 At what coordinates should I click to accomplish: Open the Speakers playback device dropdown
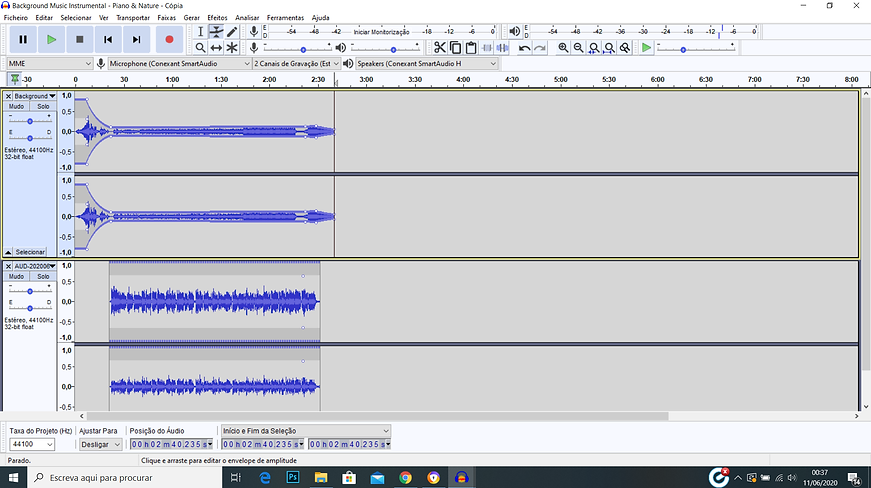426,63
